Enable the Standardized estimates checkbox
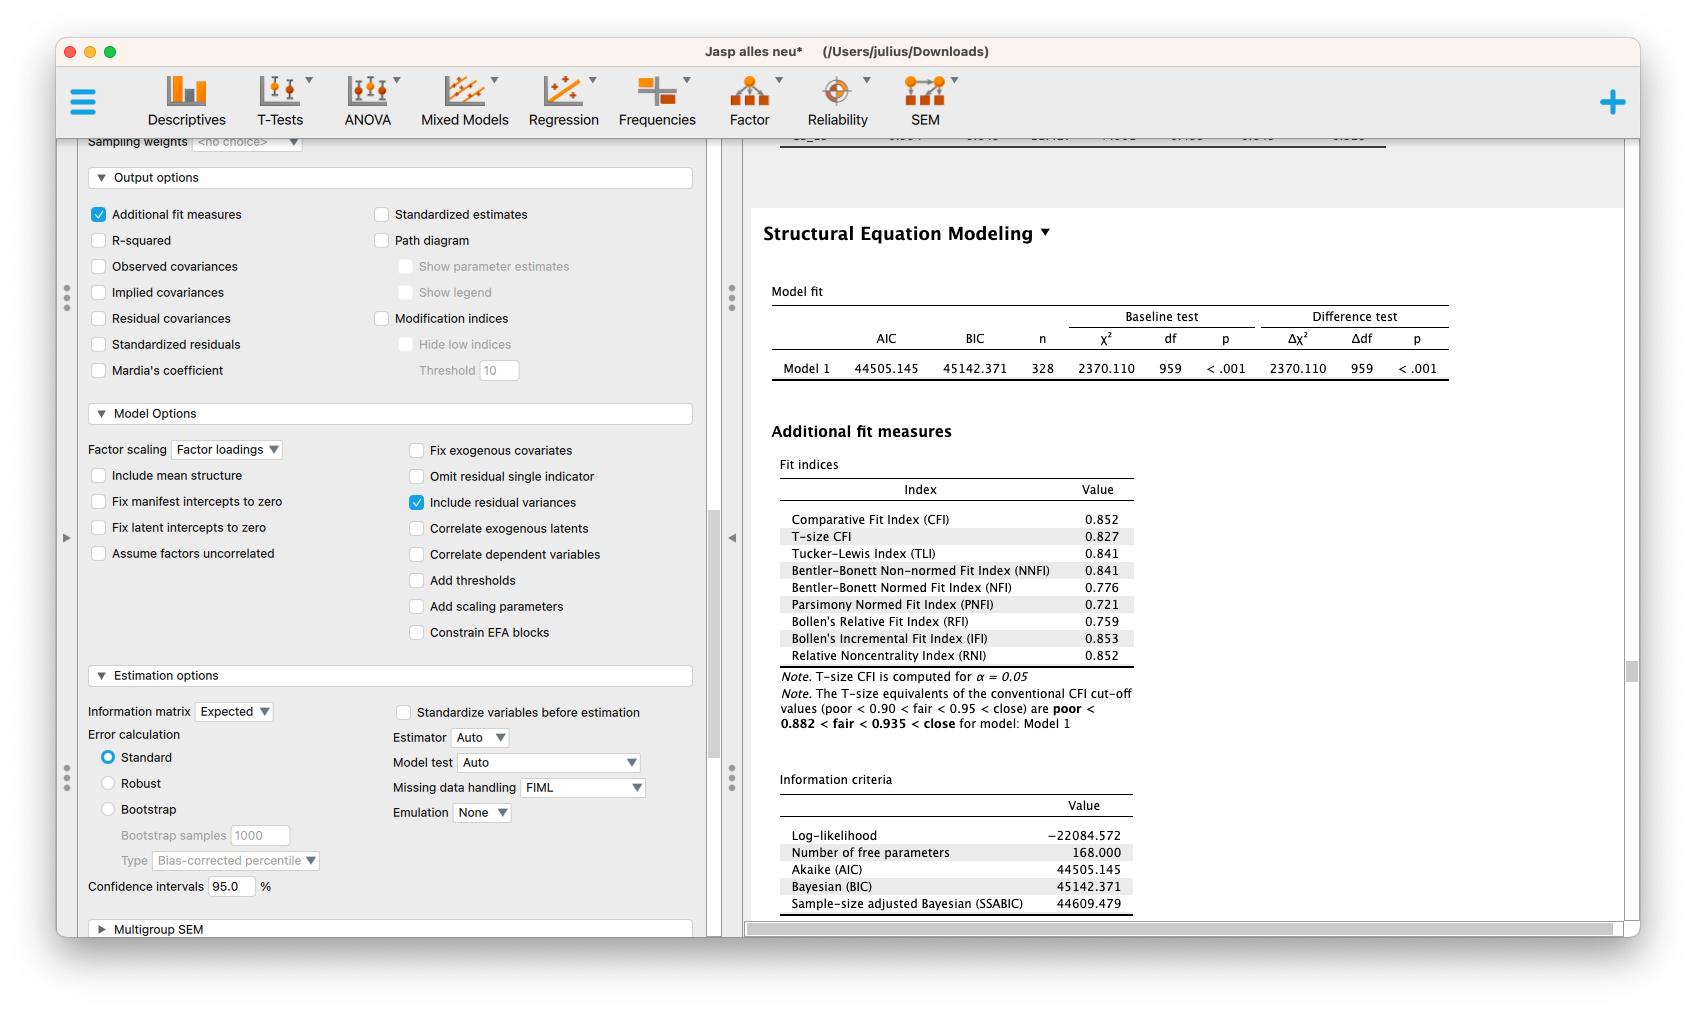Screen dimensions: 1696x1011 381,214
